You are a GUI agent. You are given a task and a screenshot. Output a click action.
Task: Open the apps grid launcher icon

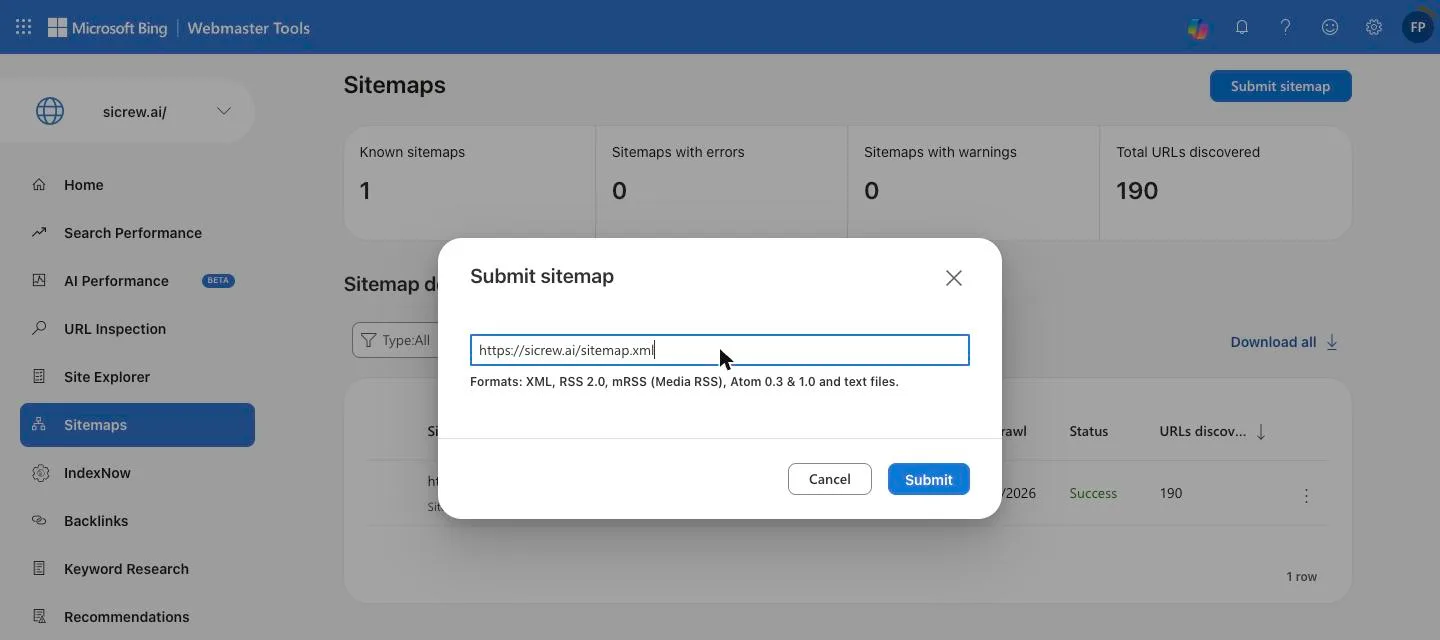[23, 28]
